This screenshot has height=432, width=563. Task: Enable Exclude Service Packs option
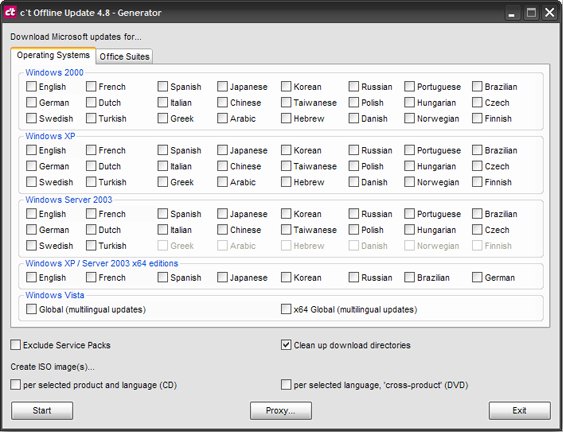click(15, 345)
